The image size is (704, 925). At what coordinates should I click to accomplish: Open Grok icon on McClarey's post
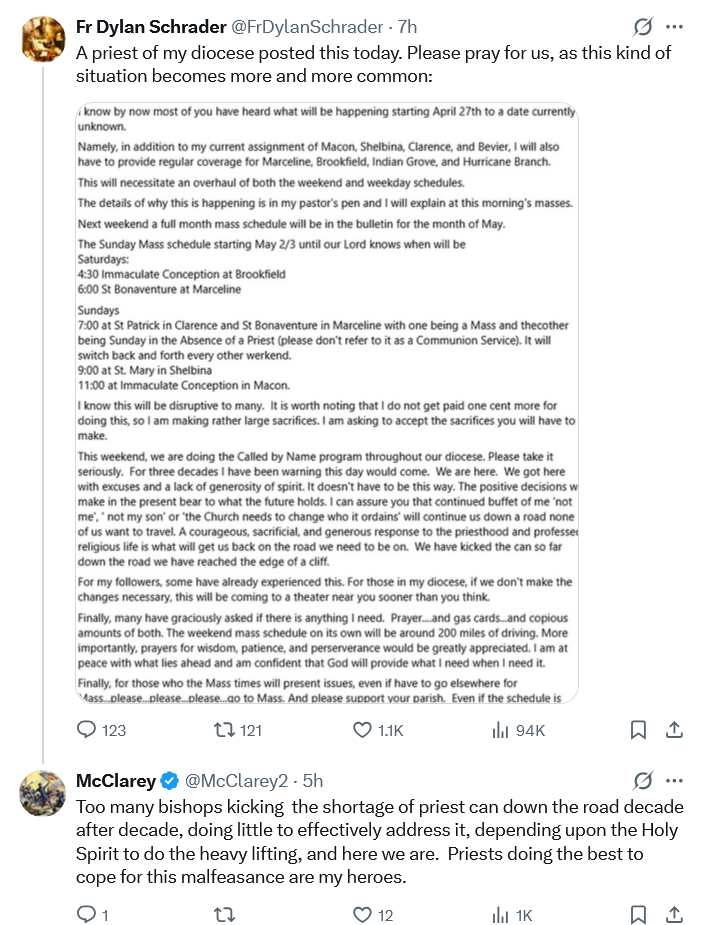coord(643,780)
